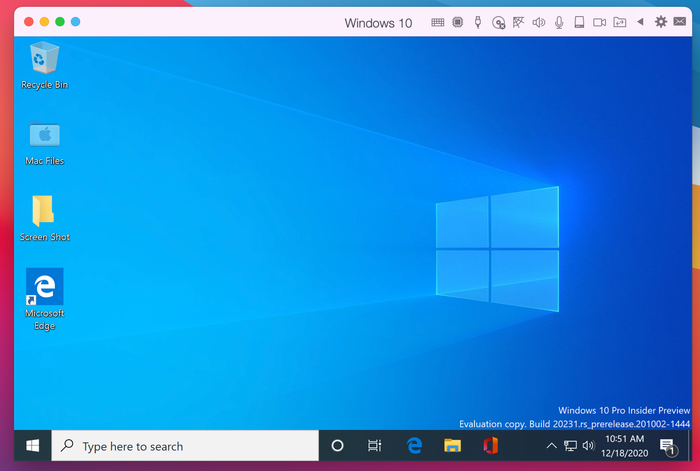Click the network icon in system tray
Image resolution: width=700 pixels, height=471 pixels.
click(570, 446)
